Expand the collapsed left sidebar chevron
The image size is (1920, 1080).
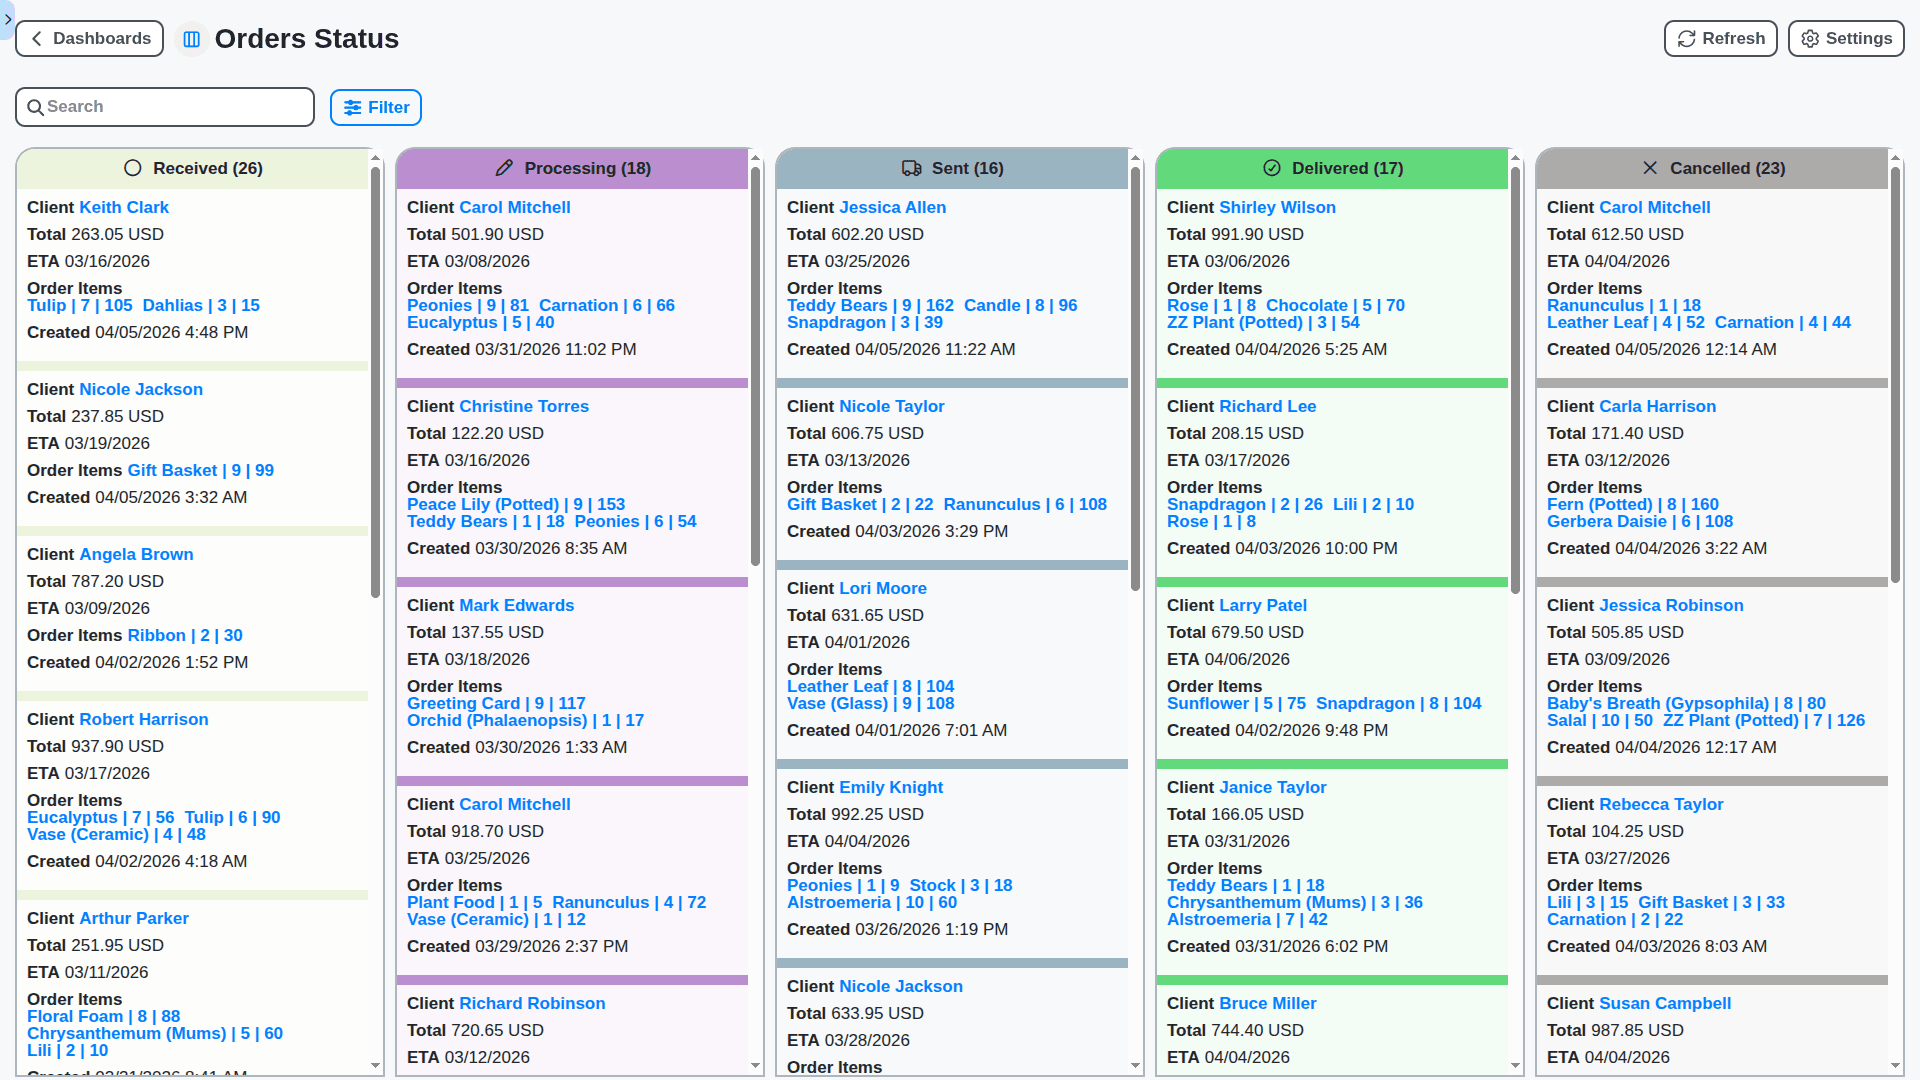coord(7,20)
